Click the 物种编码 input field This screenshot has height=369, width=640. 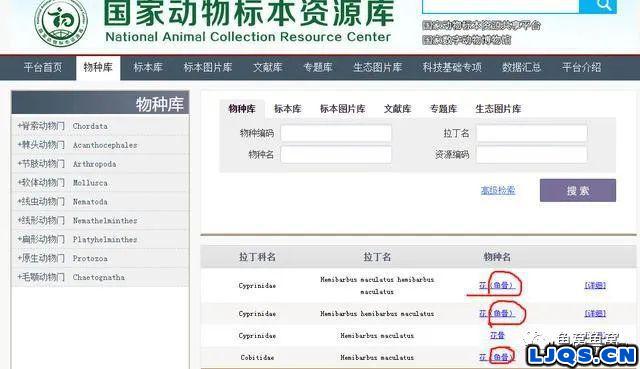[x=336, y=133]
